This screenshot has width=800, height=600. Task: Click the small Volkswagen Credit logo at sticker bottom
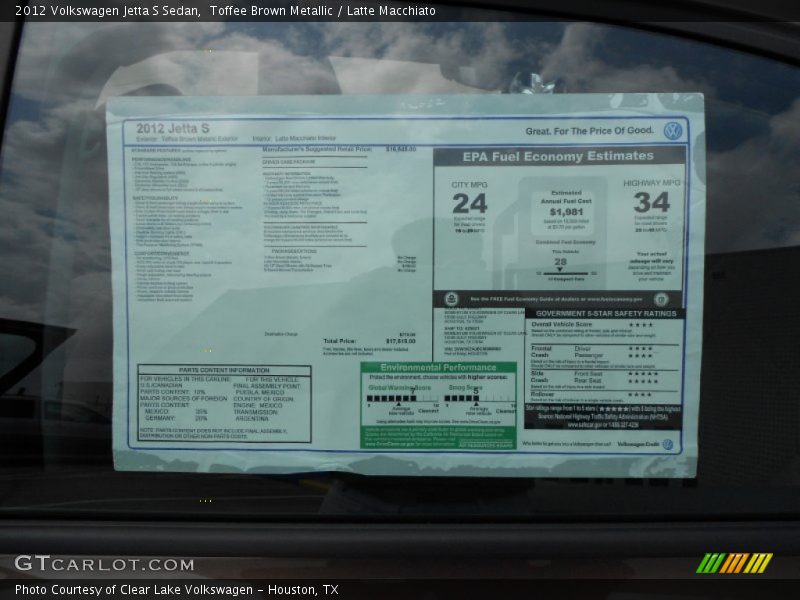point(667,444)
